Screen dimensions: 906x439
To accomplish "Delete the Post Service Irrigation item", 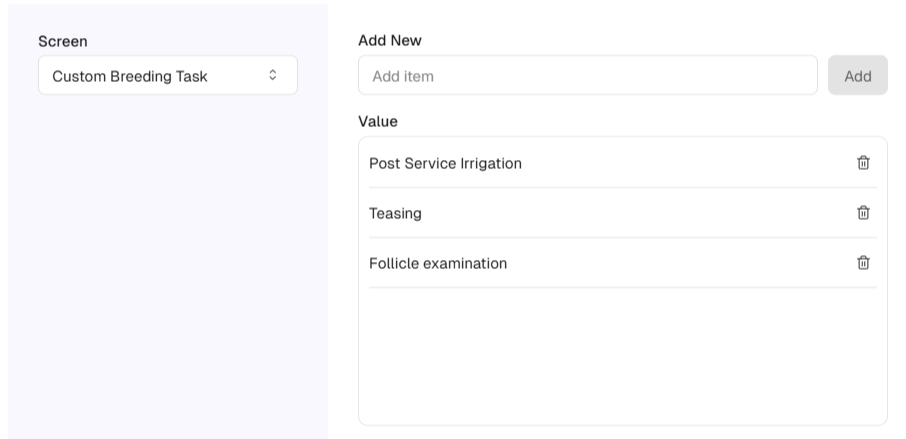I will pos(863,163).
